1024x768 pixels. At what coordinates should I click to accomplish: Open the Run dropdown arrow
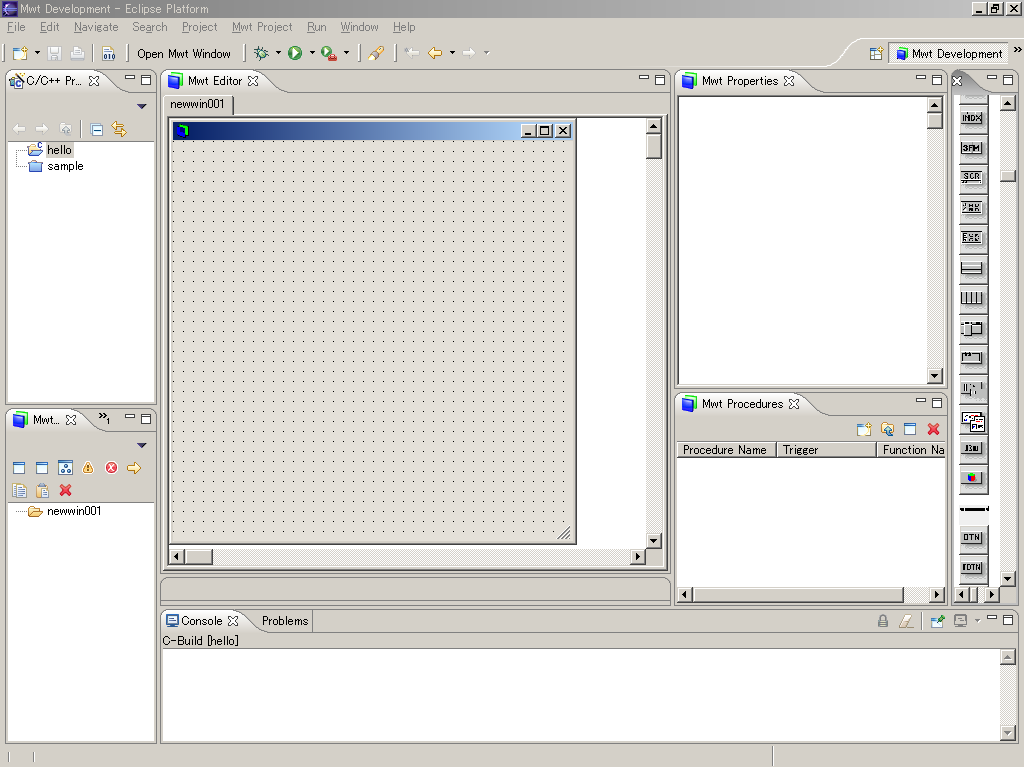pos(312,53)
